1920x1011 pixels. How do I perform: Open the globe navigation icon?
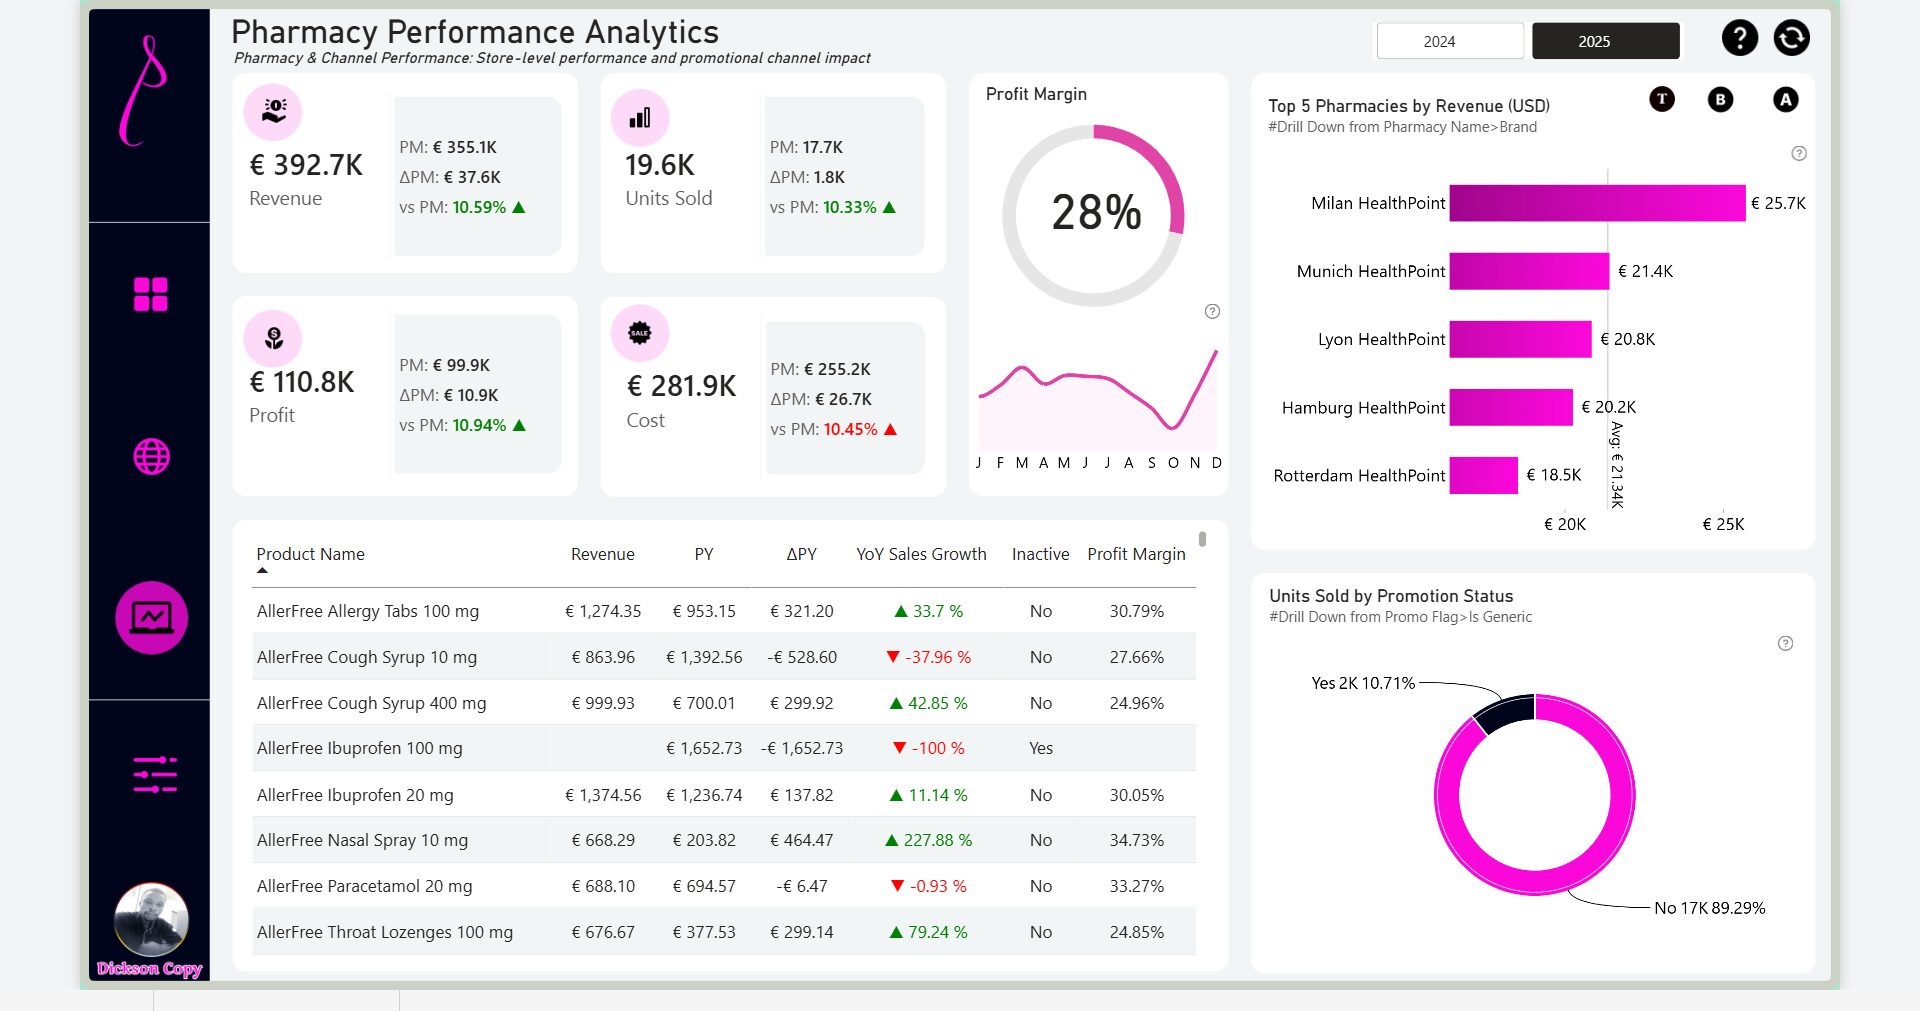(x=151, y=457)
